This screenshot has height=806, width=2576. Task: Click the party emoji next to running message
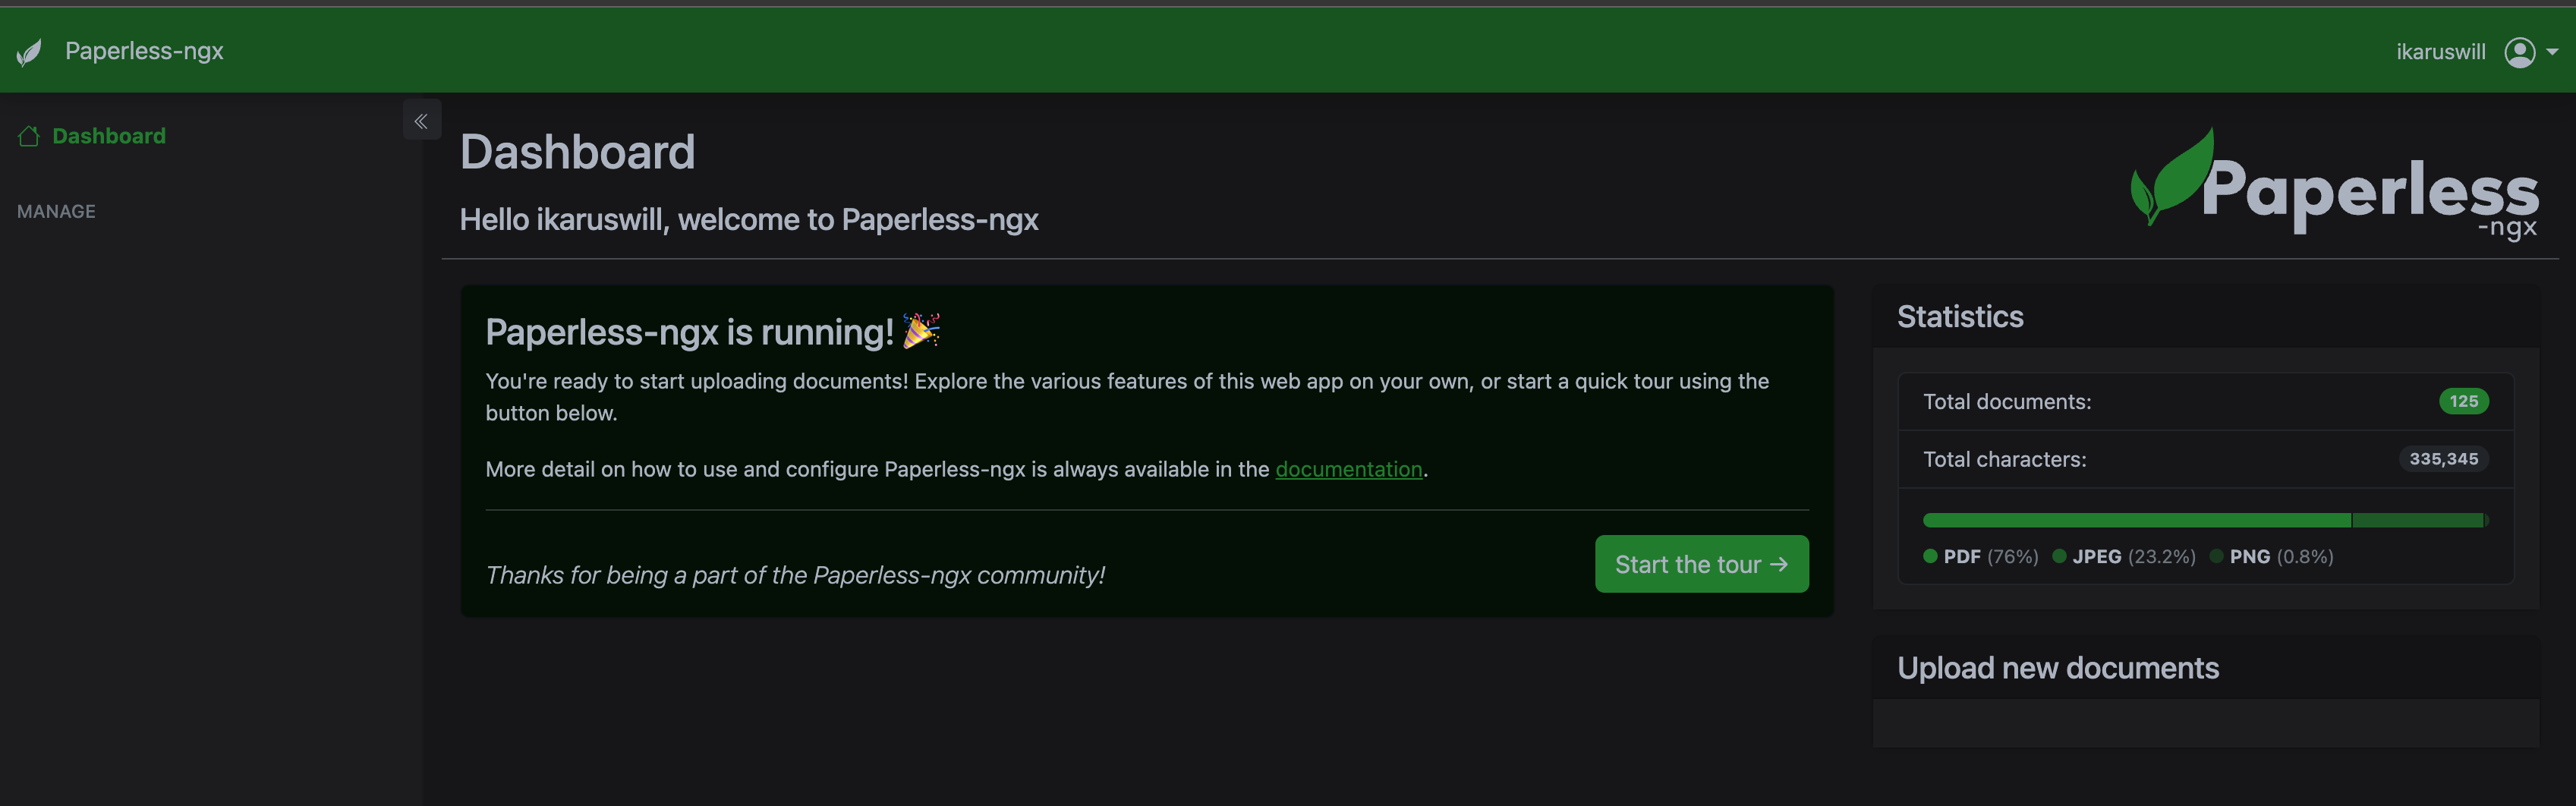pyautogui.click(x=921, y=331)
